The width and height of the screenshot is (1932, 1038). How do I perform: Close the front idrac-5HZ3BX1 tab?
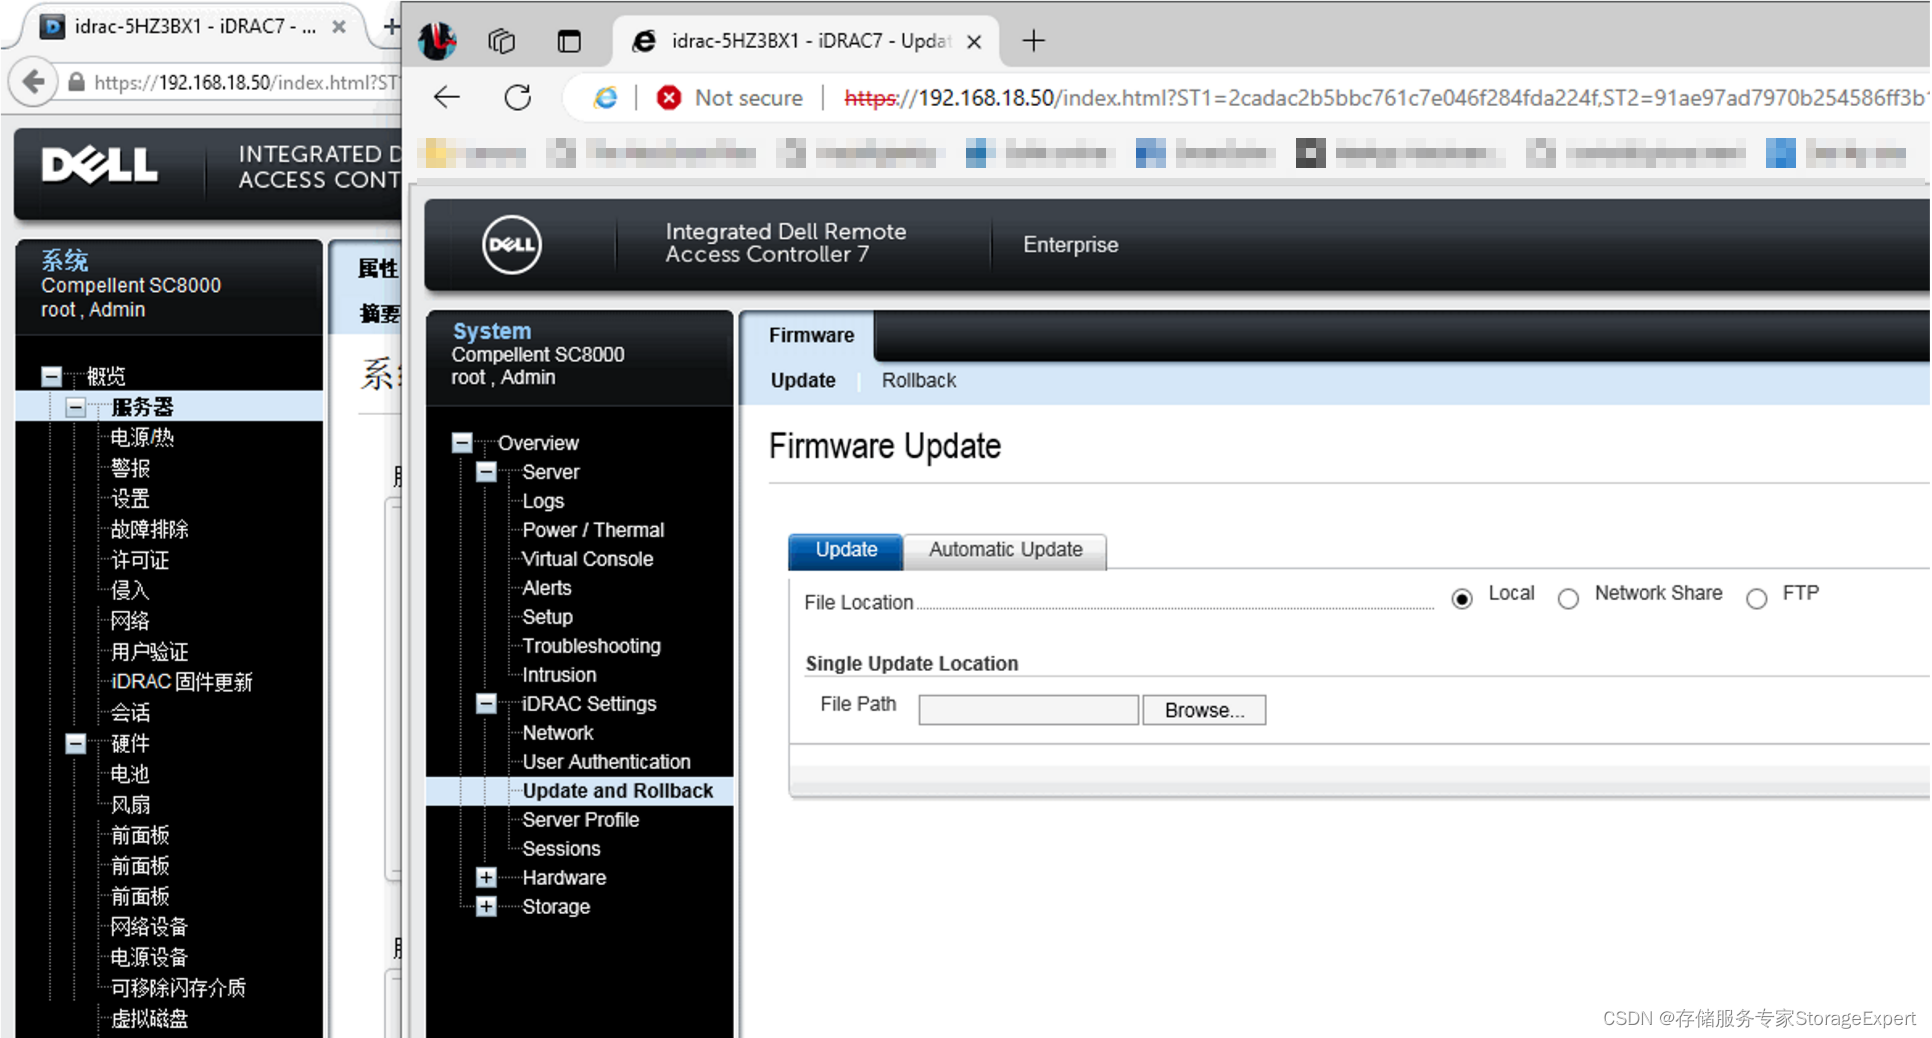pyautogui.click(x=974, y=41)
